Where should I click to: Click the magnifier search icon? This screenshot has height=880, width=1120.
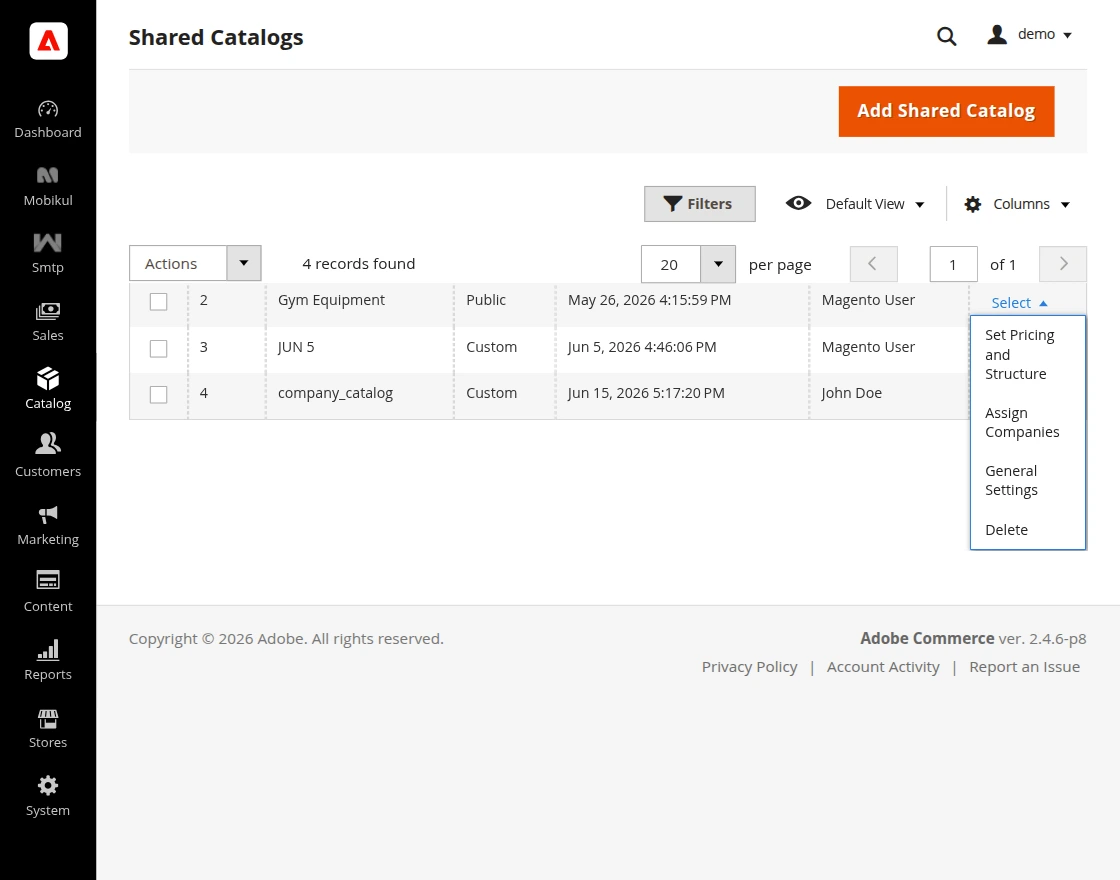pyautogui.click(x=946, y=36)
